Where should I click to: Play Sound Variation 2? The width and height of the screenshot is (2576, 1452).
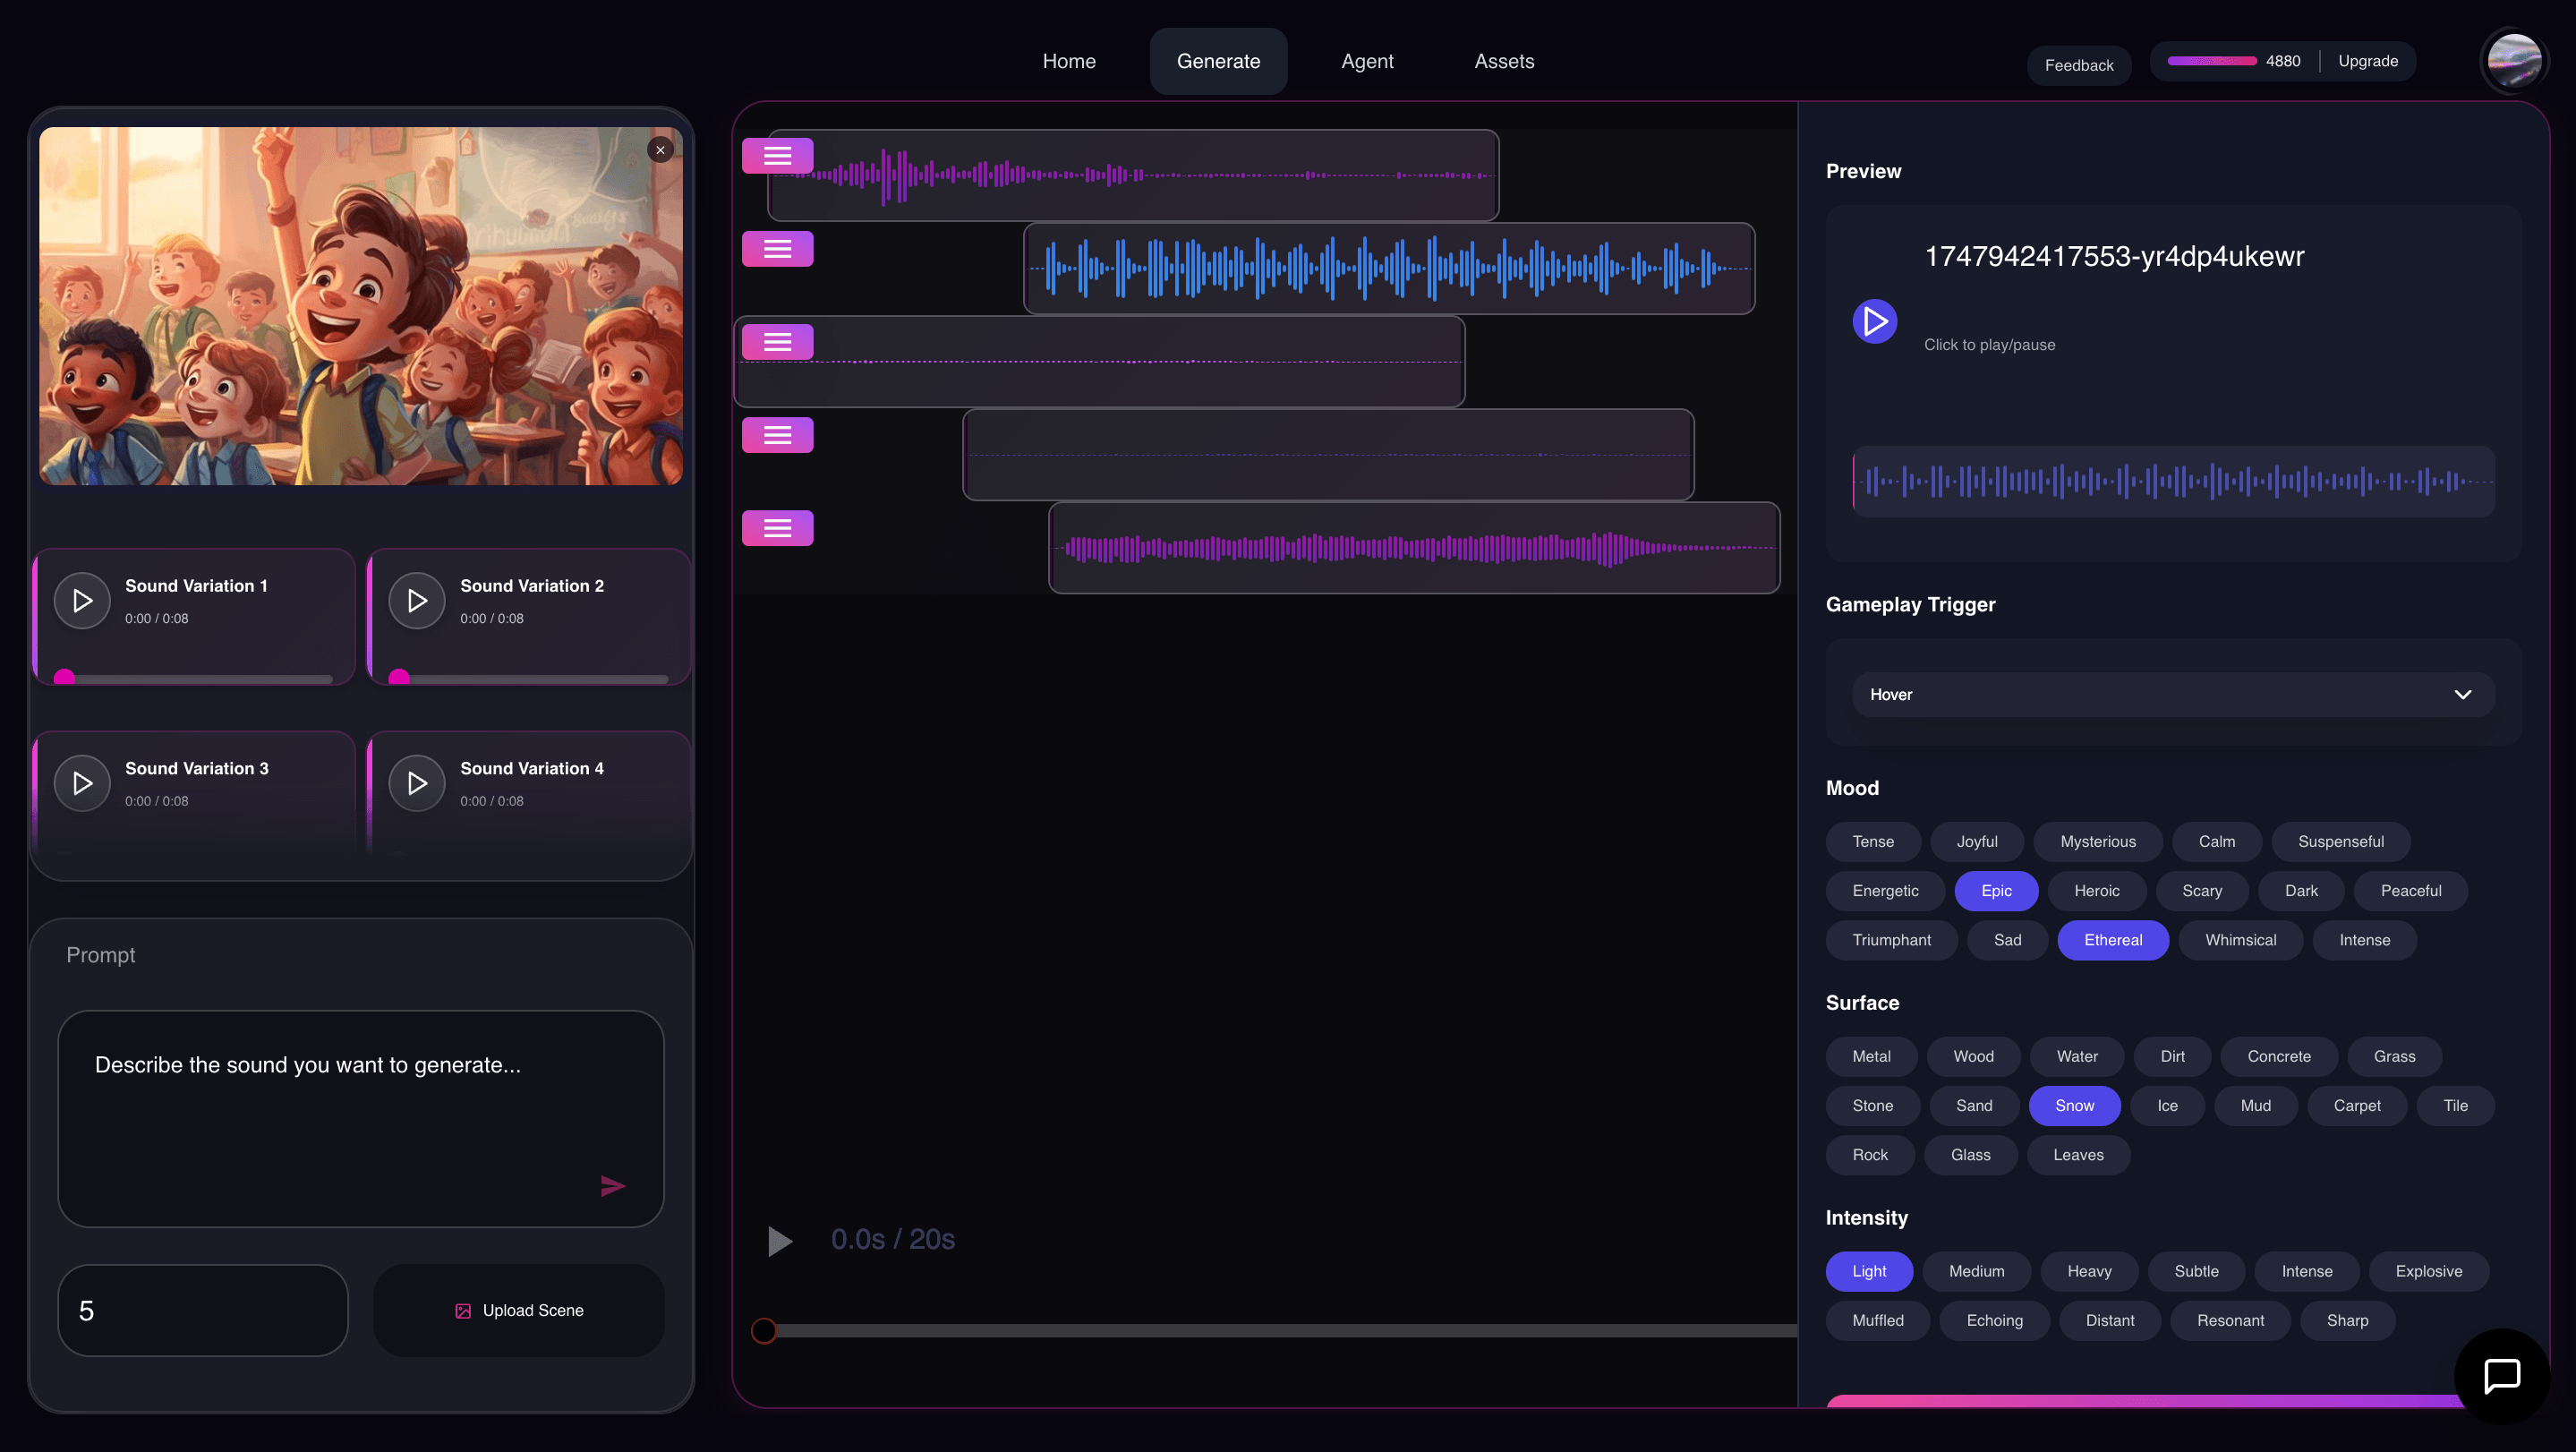tap(416, 600)
